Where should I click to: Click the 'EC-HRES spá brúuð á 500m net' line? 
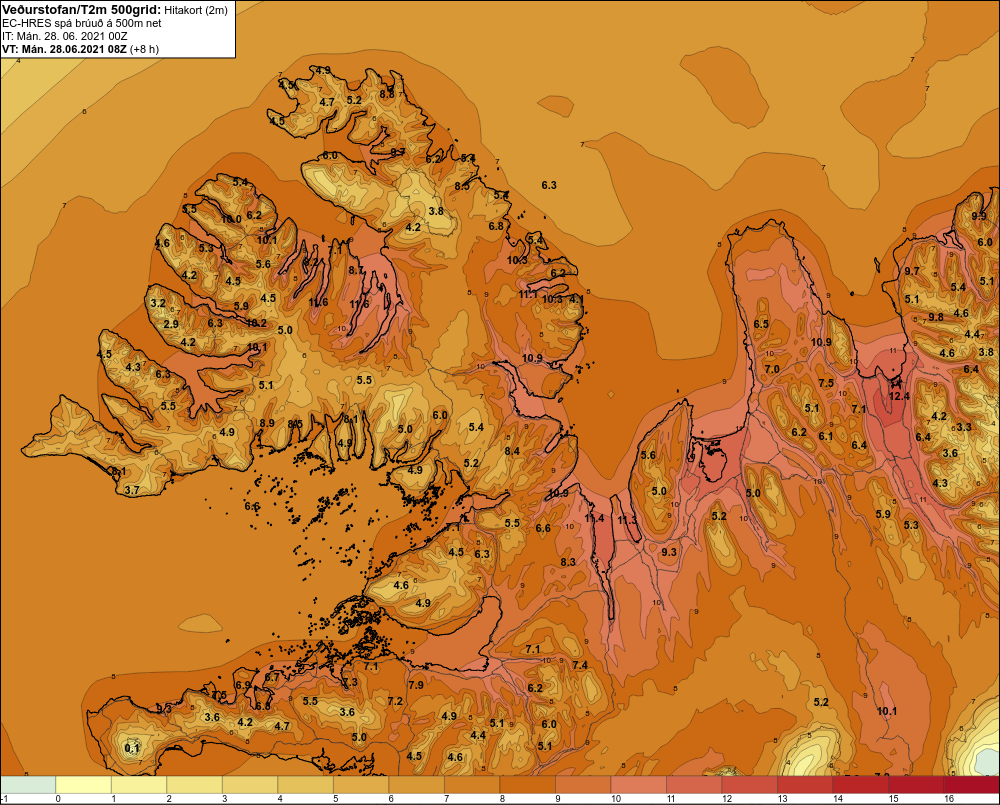pyautogui.click(x=82, y=23)
